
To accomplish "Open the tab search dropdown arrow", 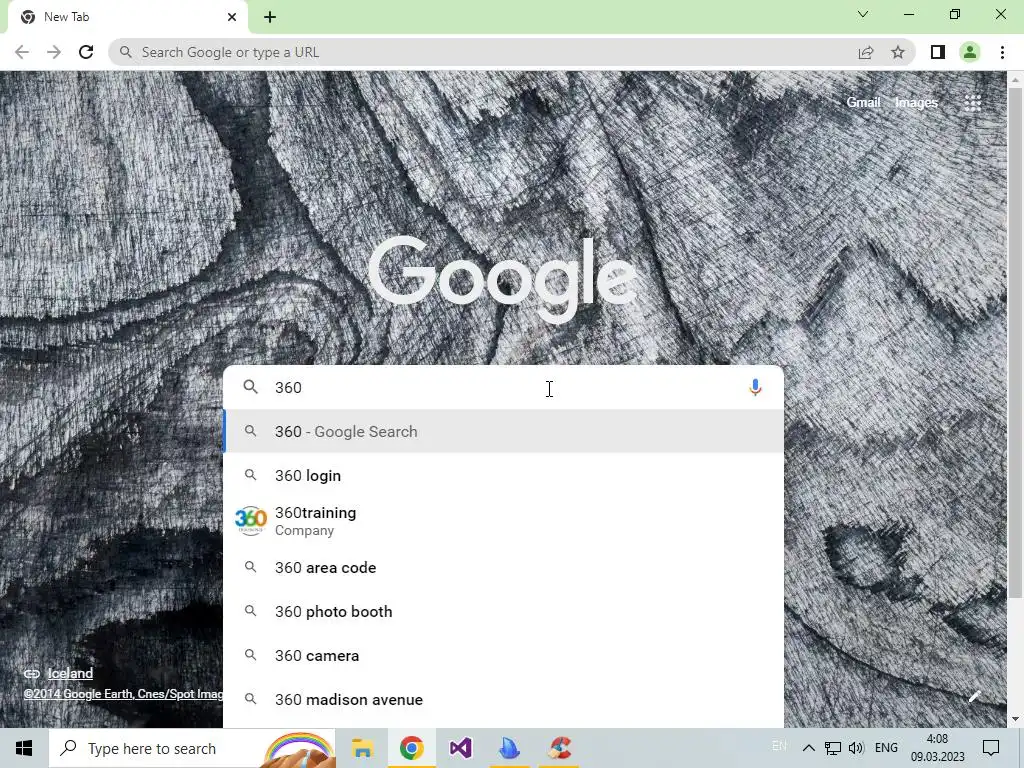I will coord(863,14).
